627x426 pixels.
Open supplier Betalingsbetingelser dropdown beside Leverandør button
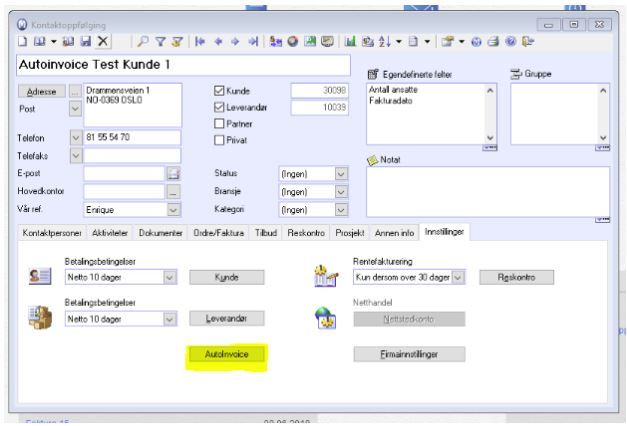(x=170, y=319)
